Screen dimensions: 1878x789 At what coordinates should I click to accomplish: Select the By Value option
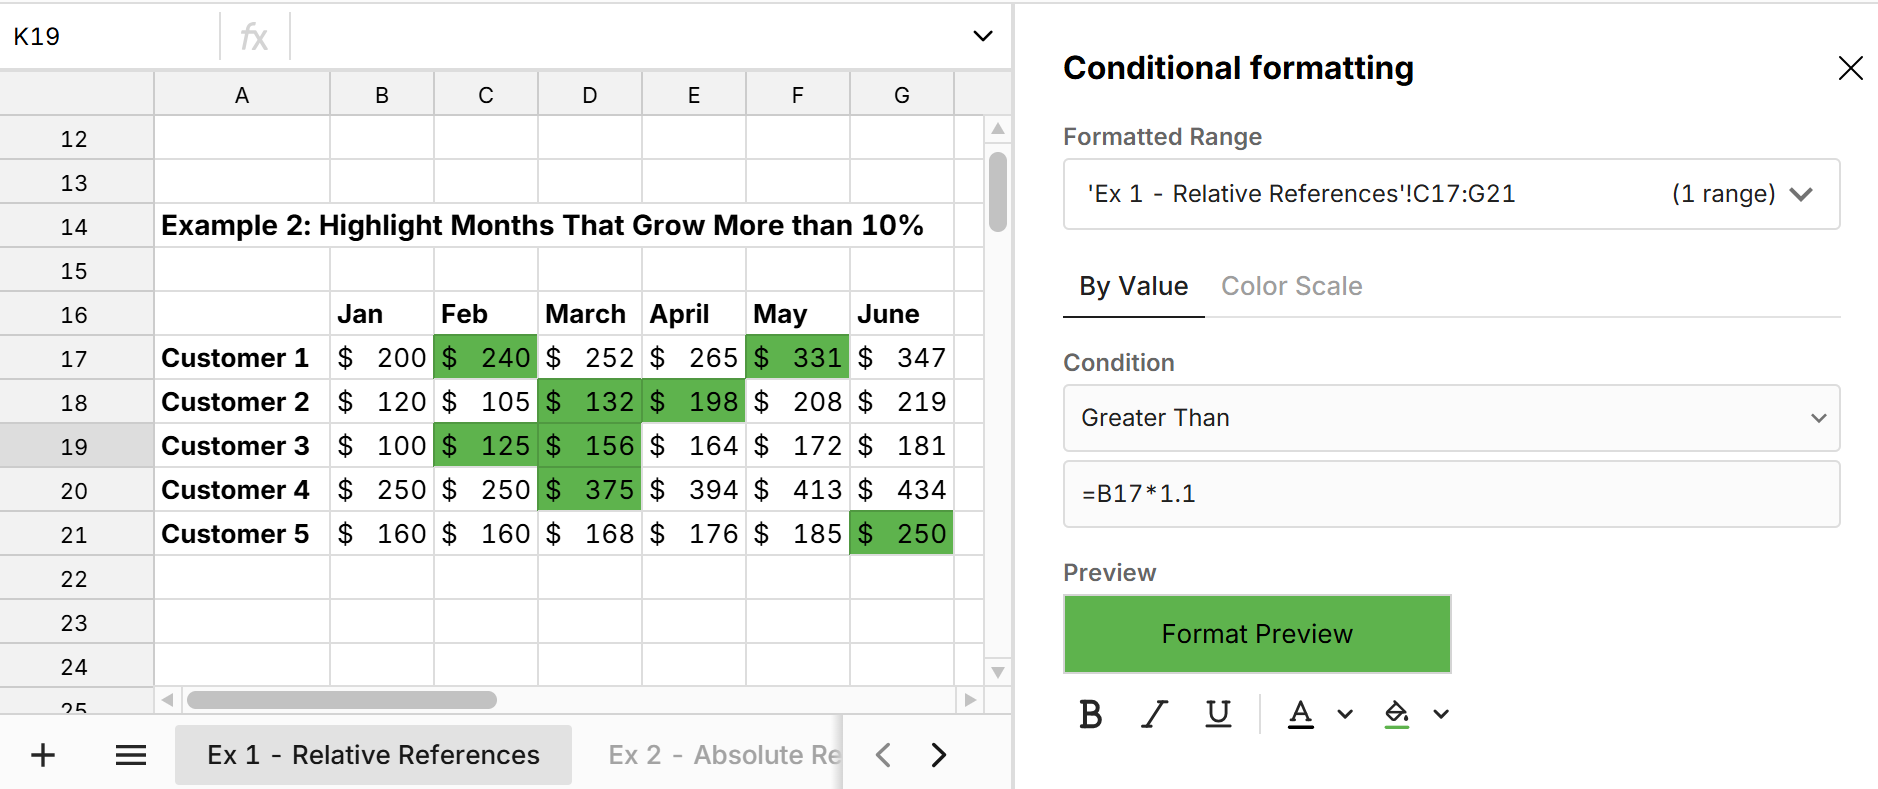pos(1132,286)
